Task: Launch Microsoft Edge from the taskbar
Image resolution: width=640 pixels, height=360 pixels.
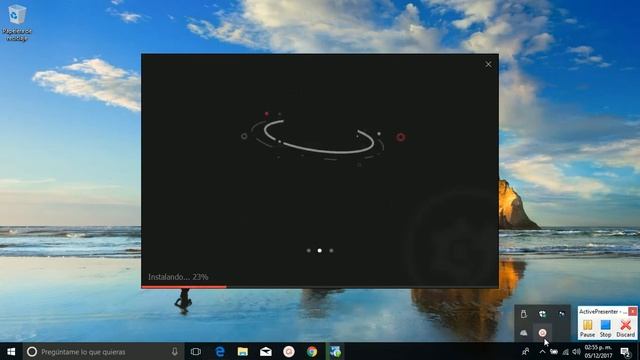Action: click(220, 351)
